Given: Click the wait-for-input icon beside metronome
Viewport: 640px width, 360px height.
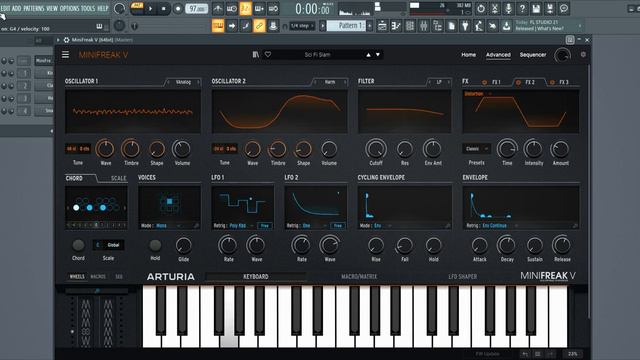Looking at the screenshot, I should pyautogui.click(x=231, y=8).
